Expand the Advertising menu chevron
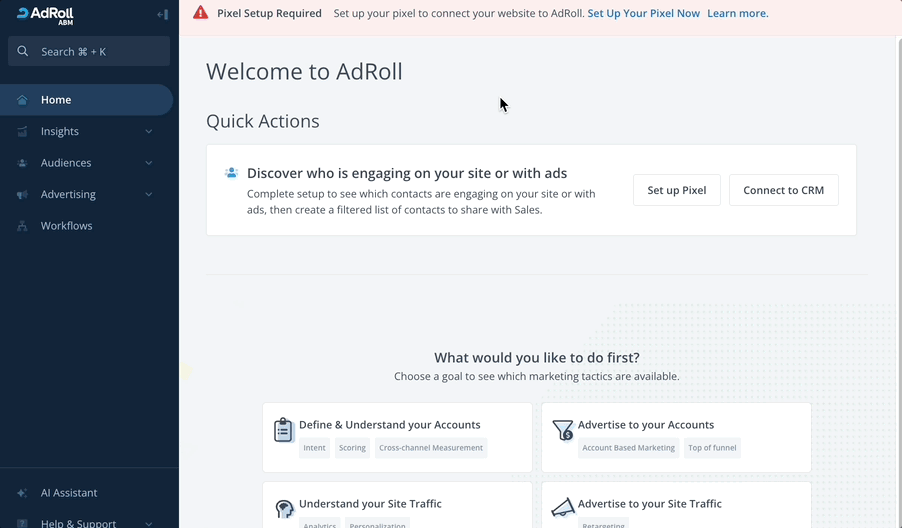 (x=149, y=195)
